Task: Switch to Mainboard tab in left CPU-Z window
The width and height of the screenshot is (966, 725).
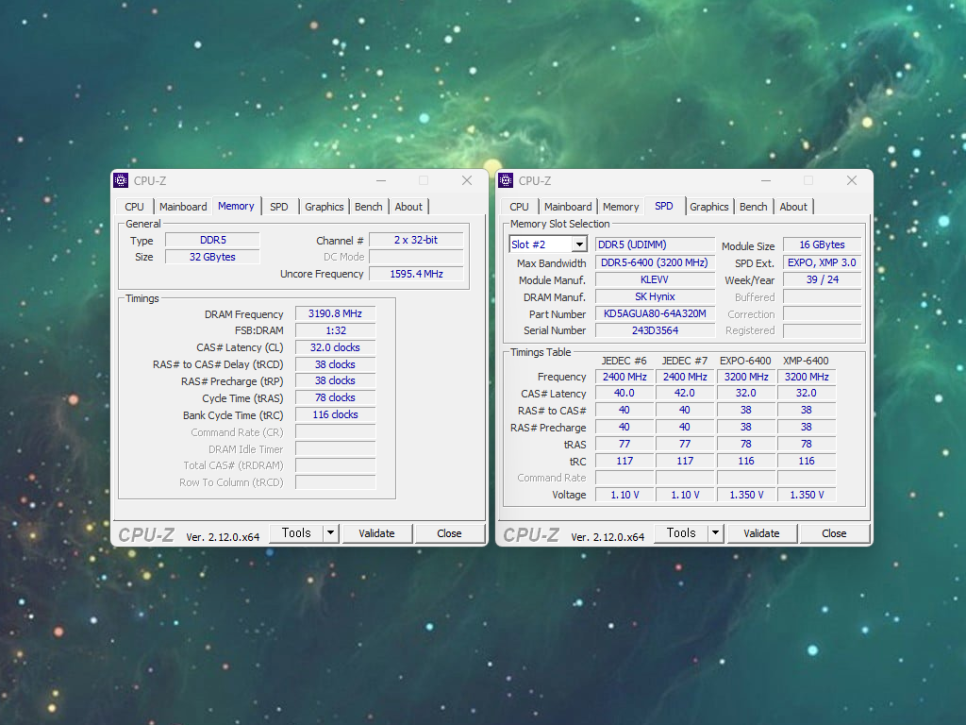Action: coord(183,207)
